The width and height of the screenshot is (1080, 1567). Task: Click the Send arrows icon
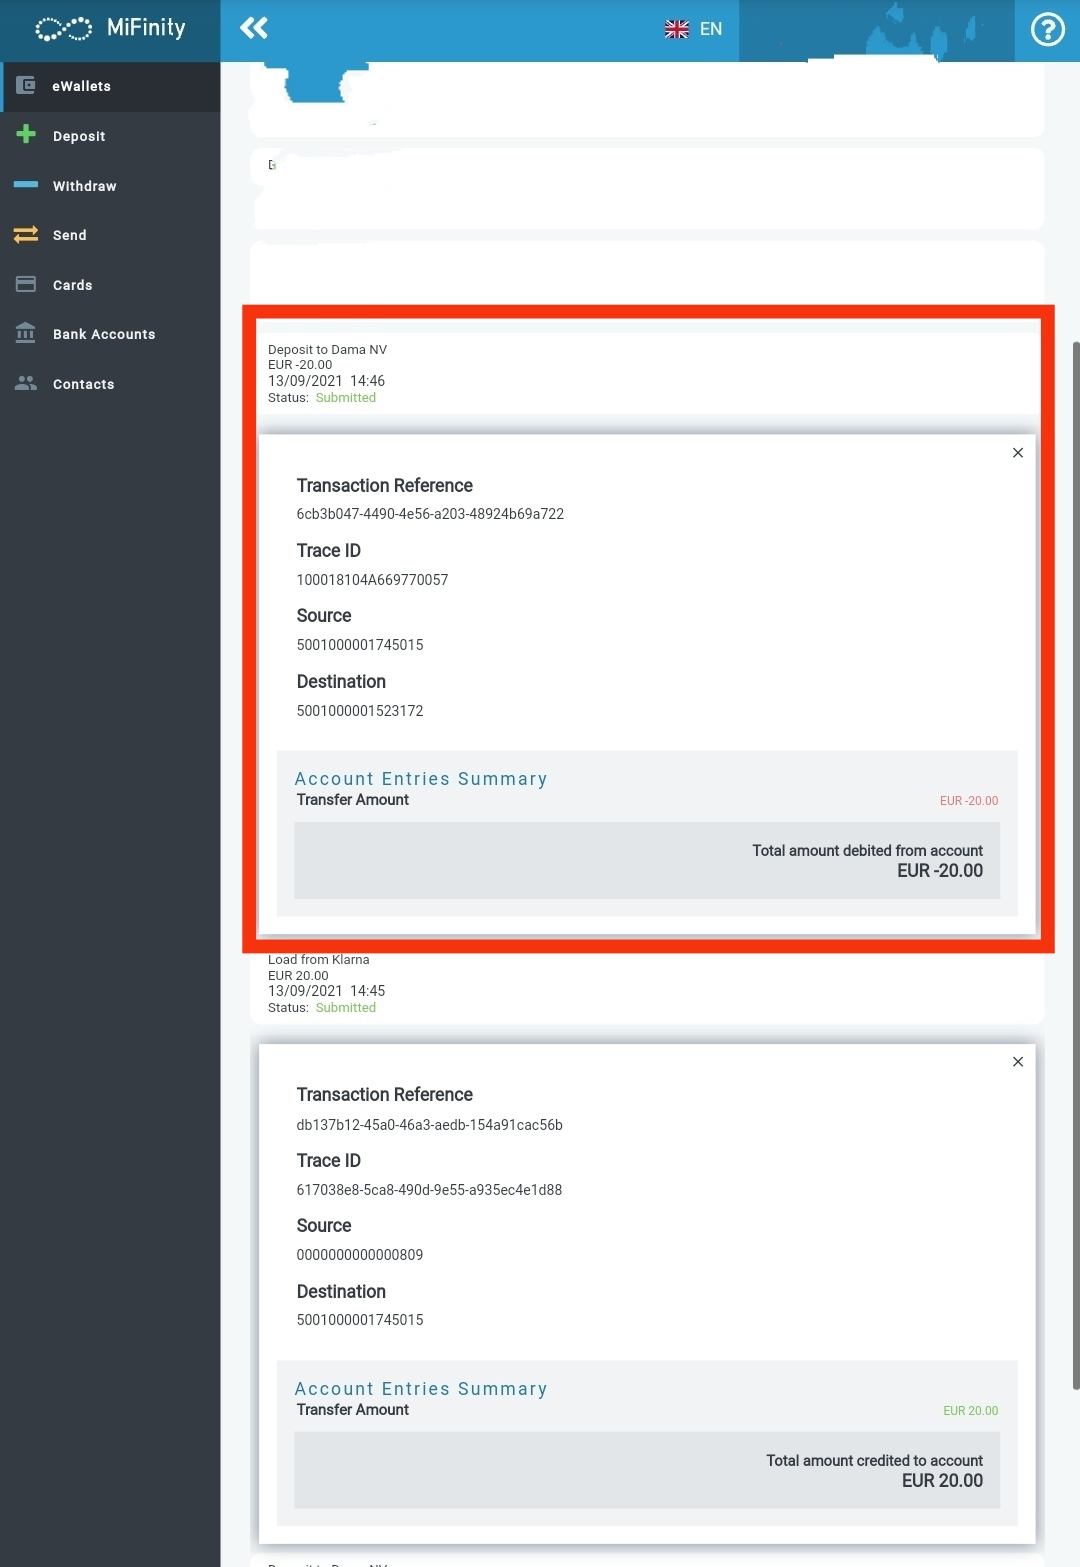pos(26,235)
